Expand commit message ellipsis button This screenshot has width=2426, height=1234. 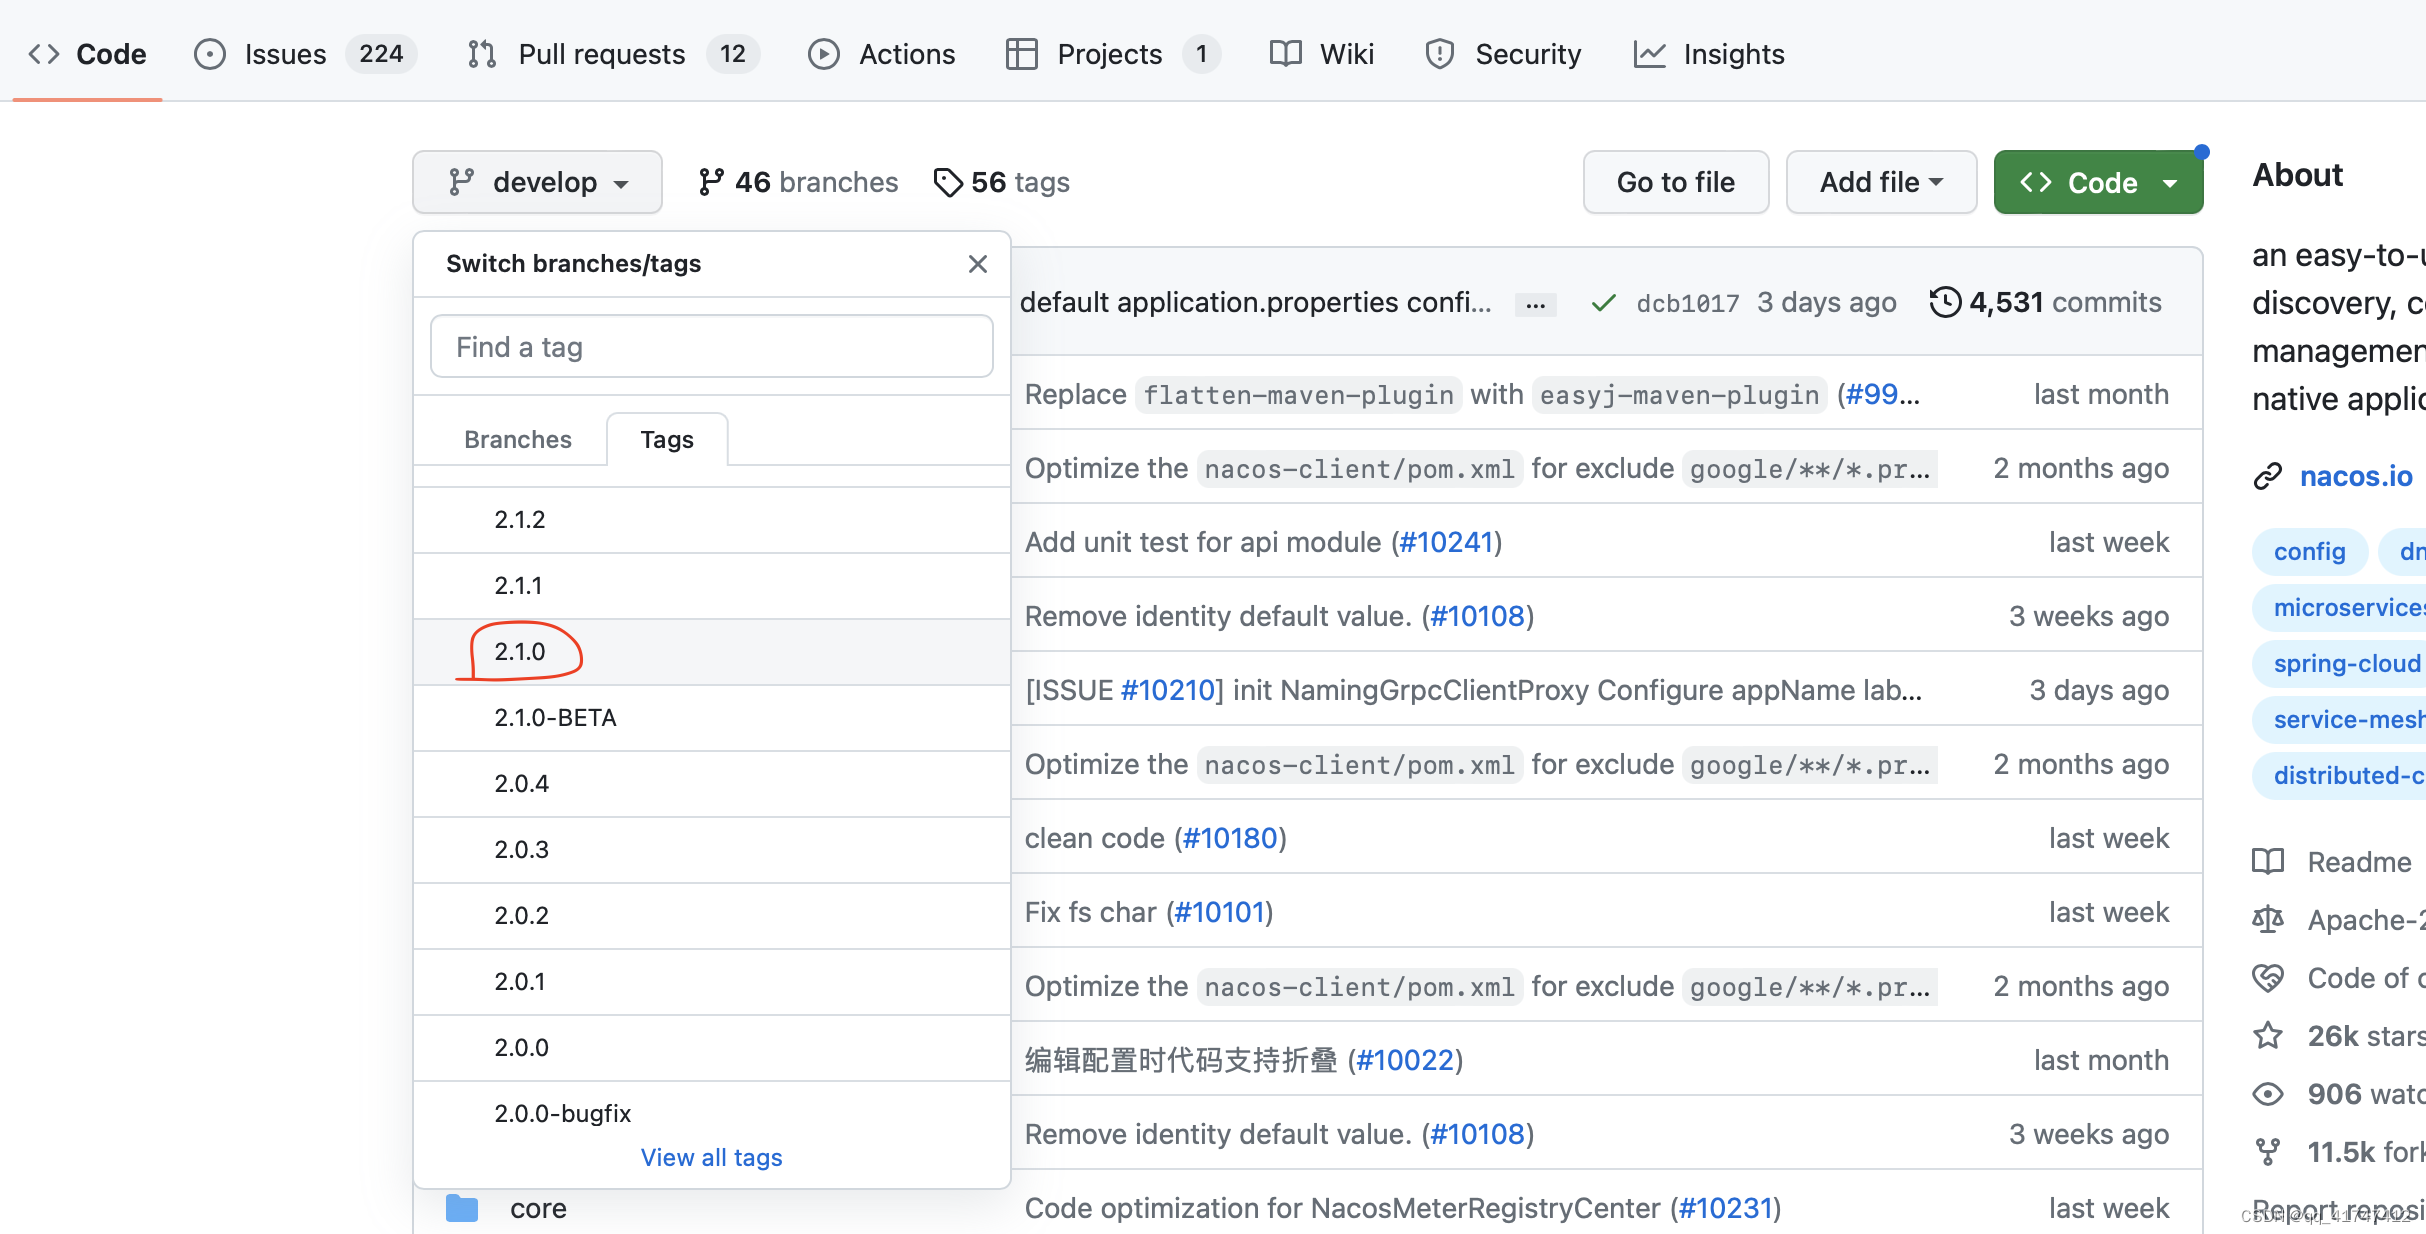point(1535,304)
